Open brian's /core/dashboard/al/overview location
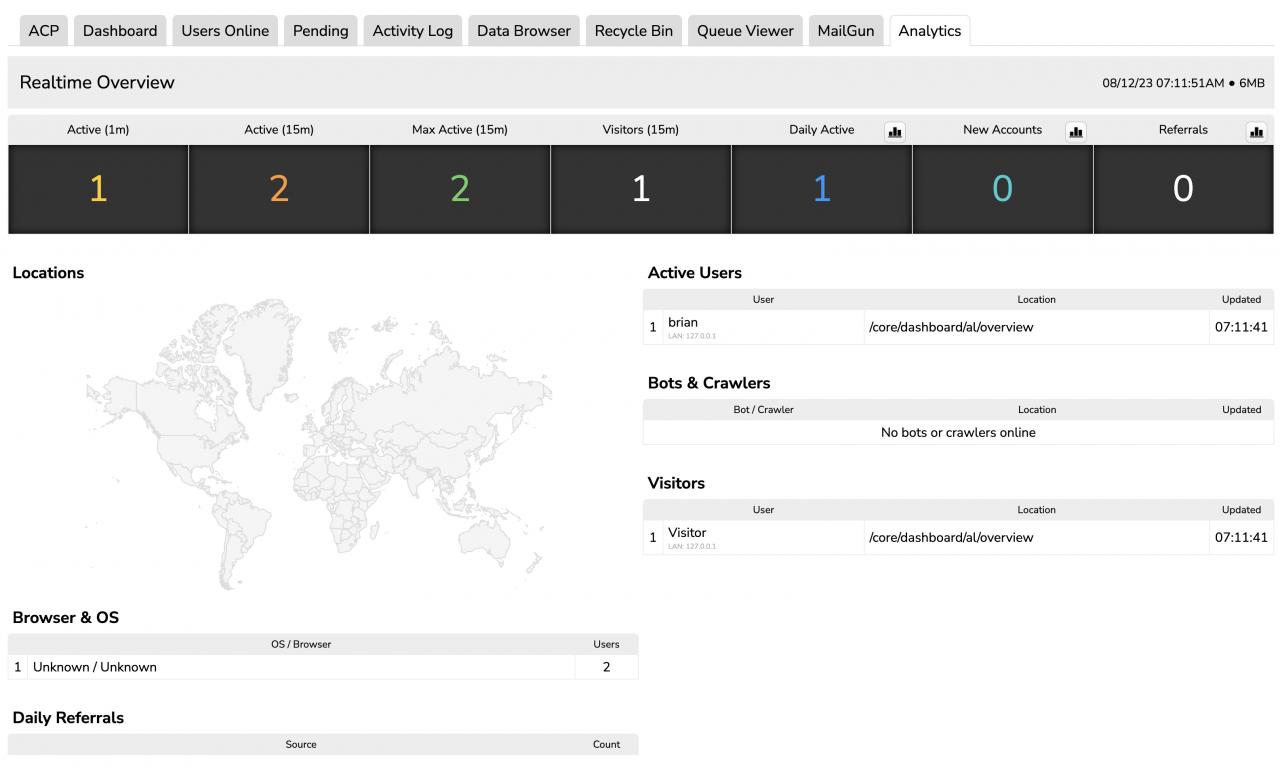The image size is (1280, 772). (951, 327)
